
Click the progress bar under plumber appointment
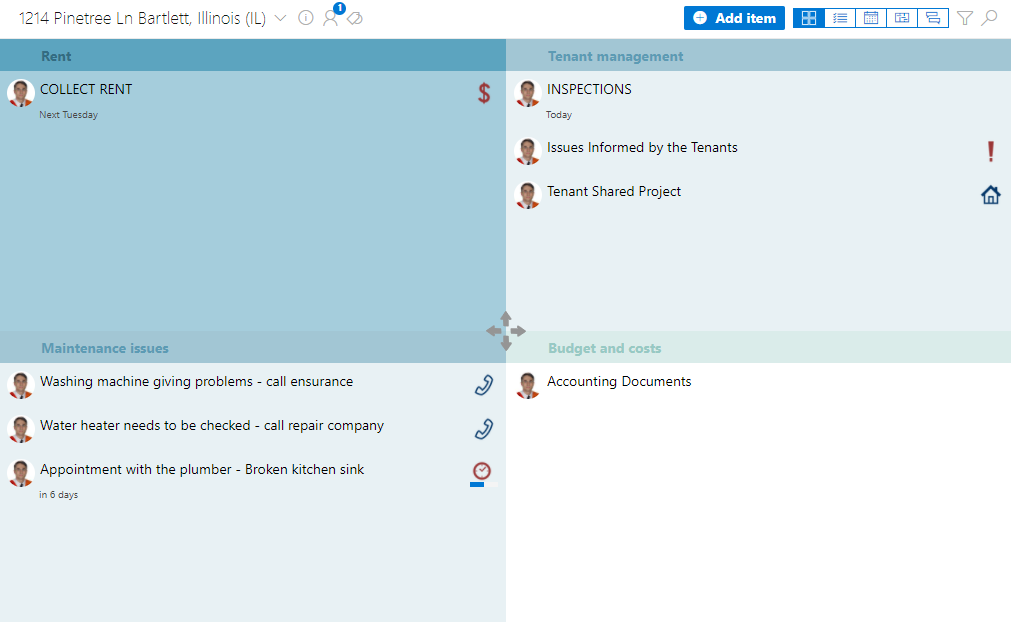click(x=483, y=485)
